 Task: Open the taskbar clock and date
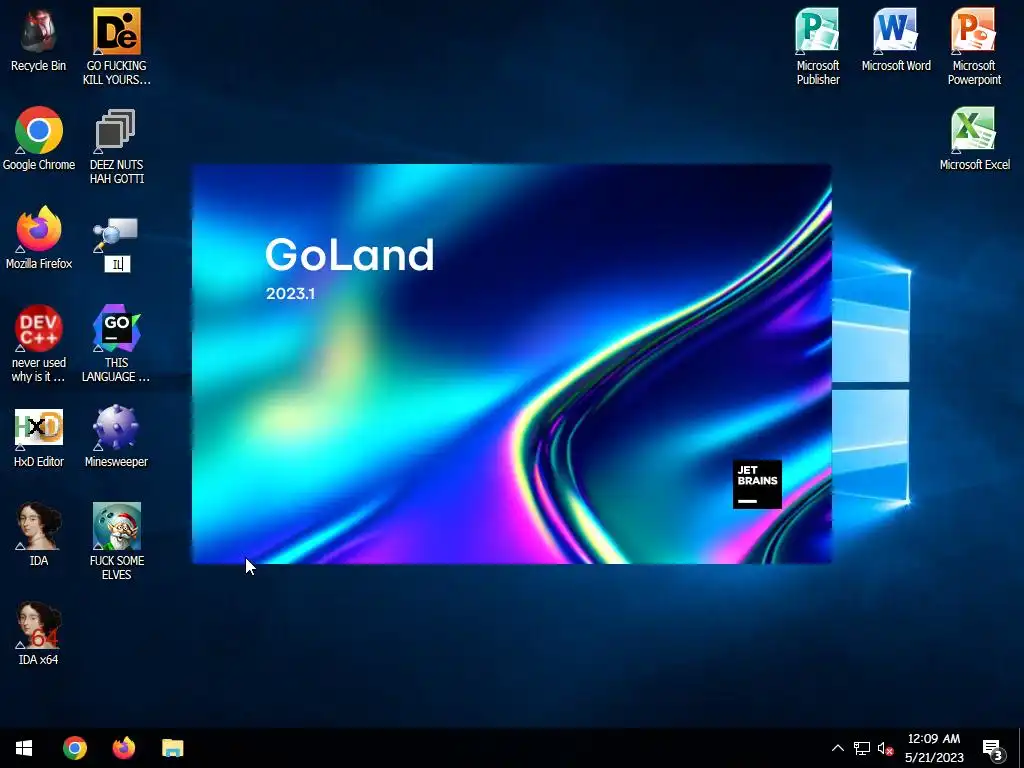click(934, 748)
